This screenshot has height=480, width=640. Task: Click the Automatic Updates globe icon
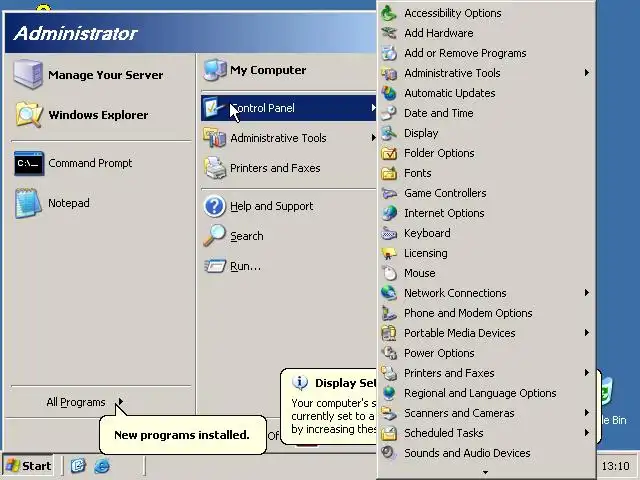[389, 93]
